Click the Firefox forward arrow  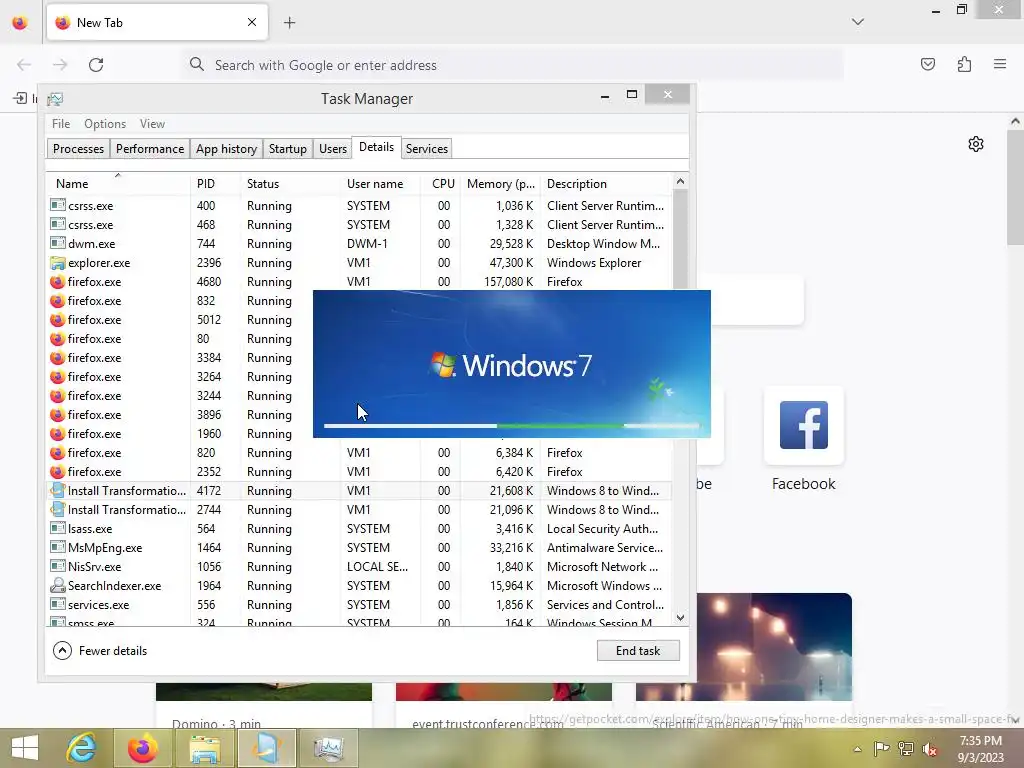pyautogui.click(x=60, y=65)
